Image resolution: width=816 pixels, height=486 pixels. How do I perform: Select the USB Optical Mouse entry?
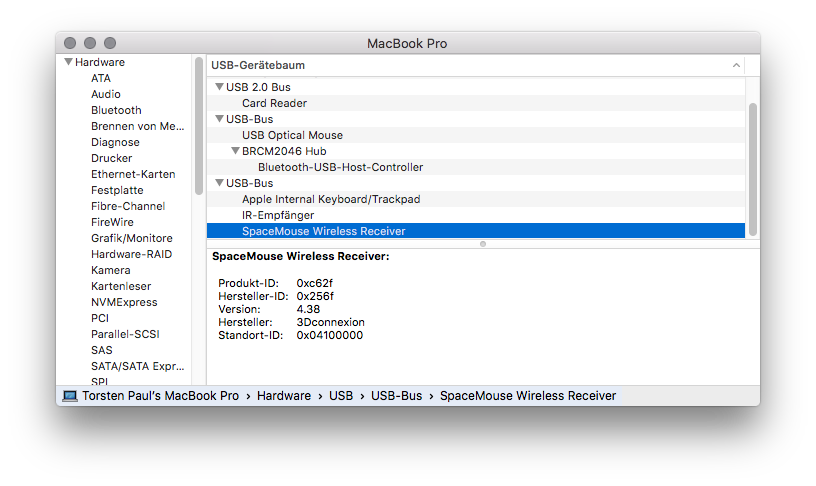pyautogui.click(x=292, y=135)
